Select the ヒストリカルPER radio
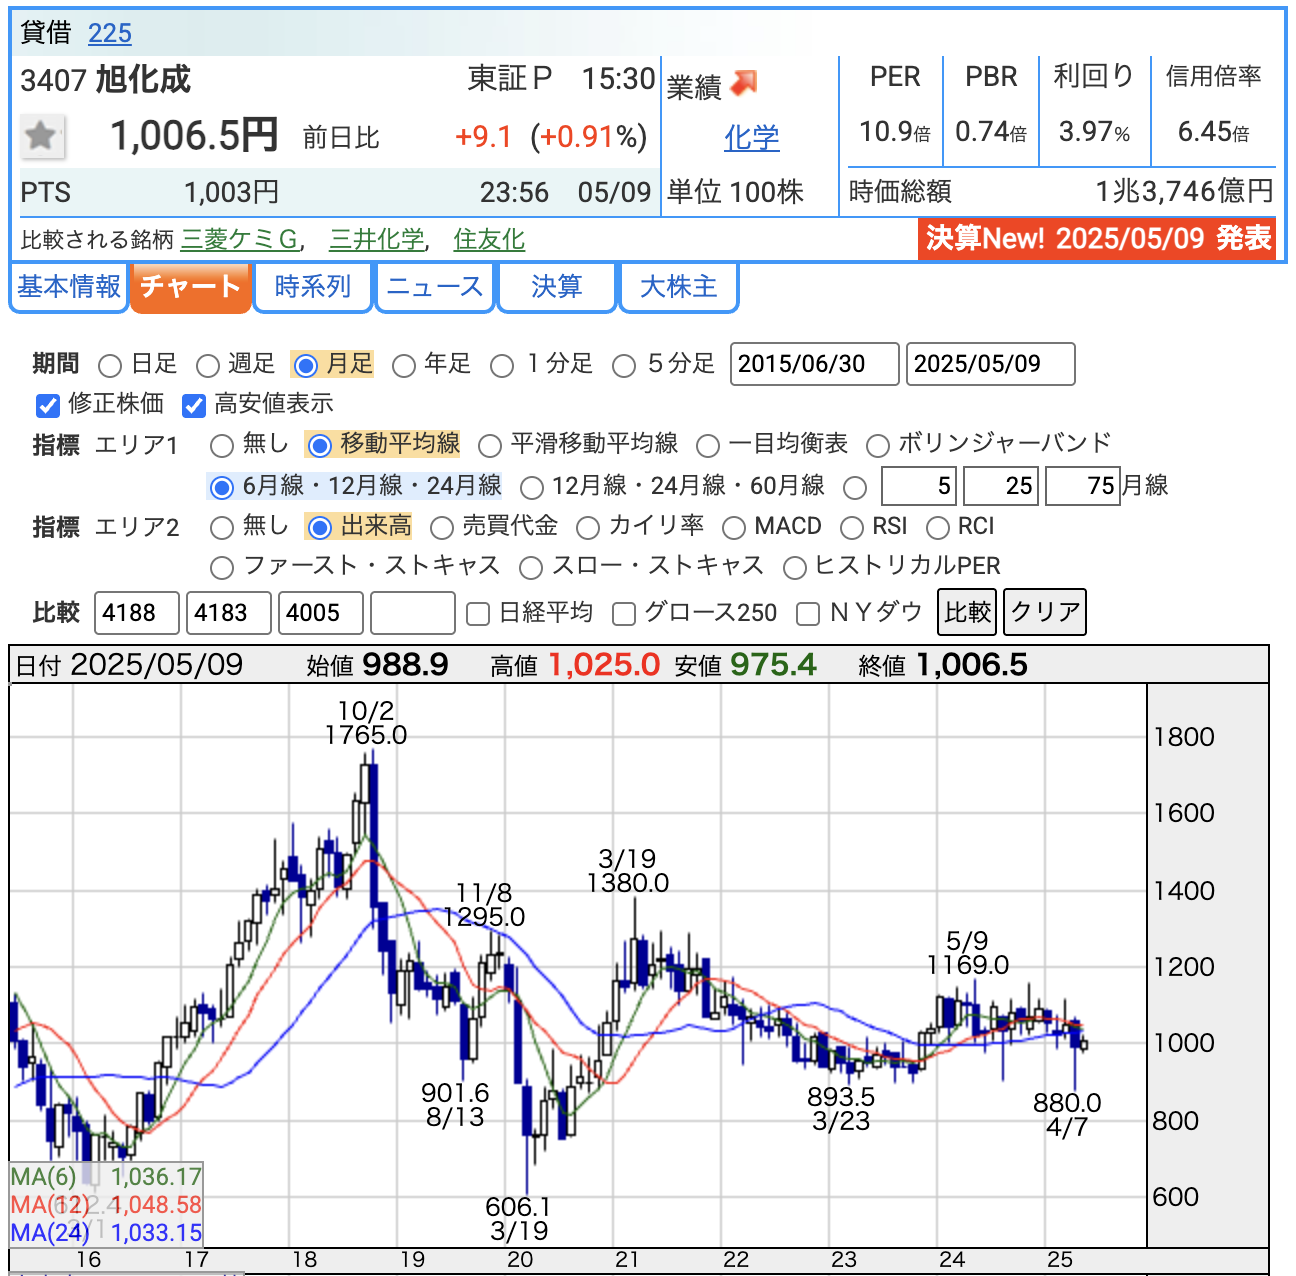1296x1276 pixels. click(795, 568)
